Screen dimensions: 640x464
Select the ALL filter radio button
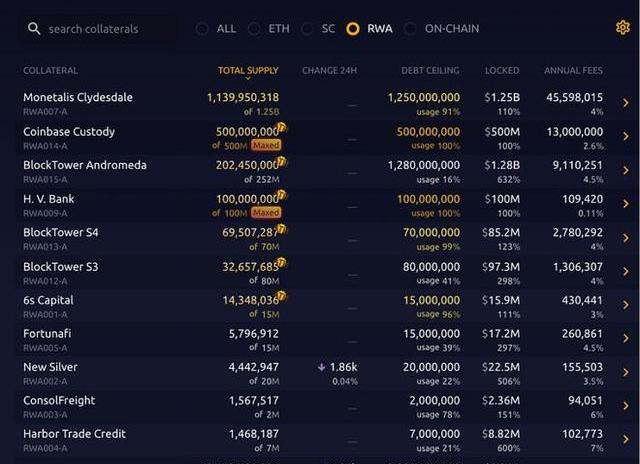(x=203, y=29)
